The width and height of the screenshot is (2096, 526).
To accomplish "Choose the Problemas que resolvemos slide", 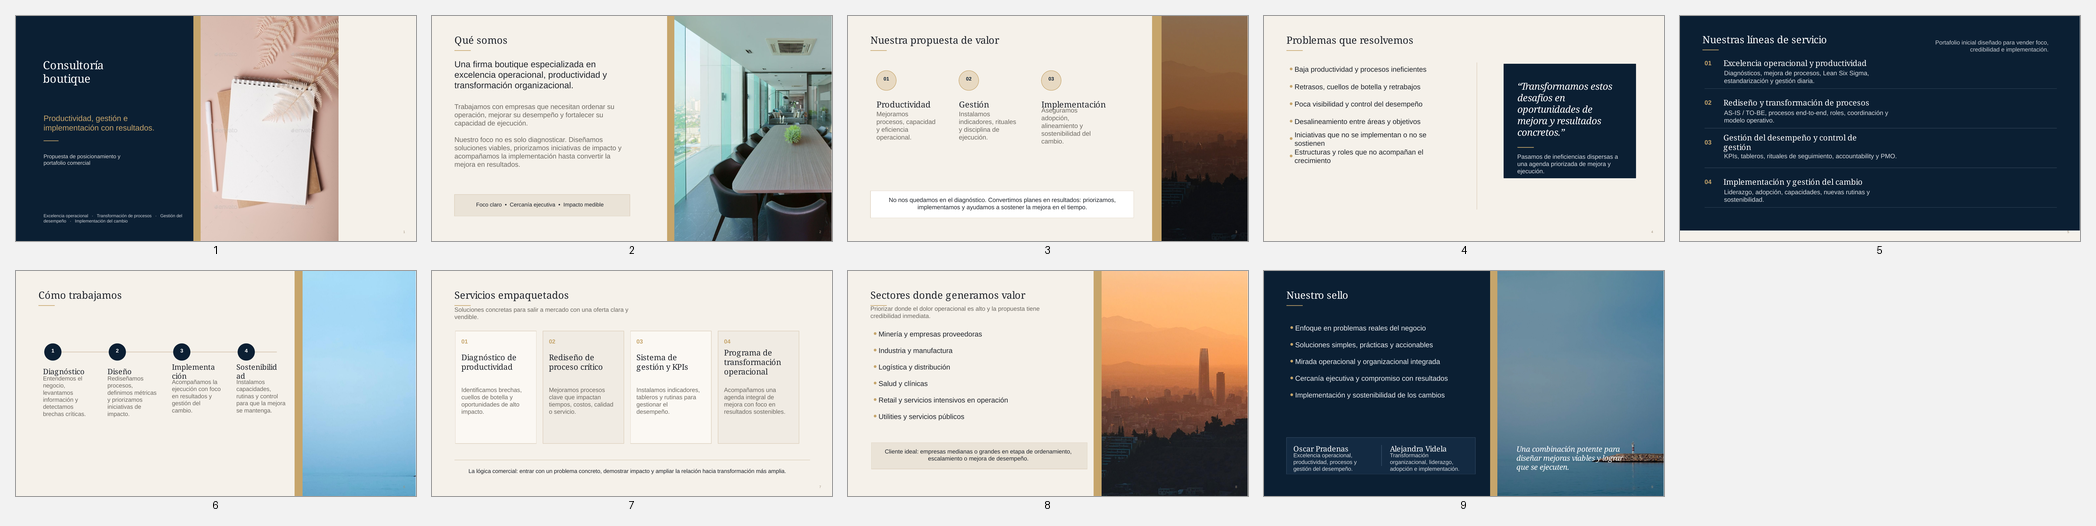I will [1464, 128].
